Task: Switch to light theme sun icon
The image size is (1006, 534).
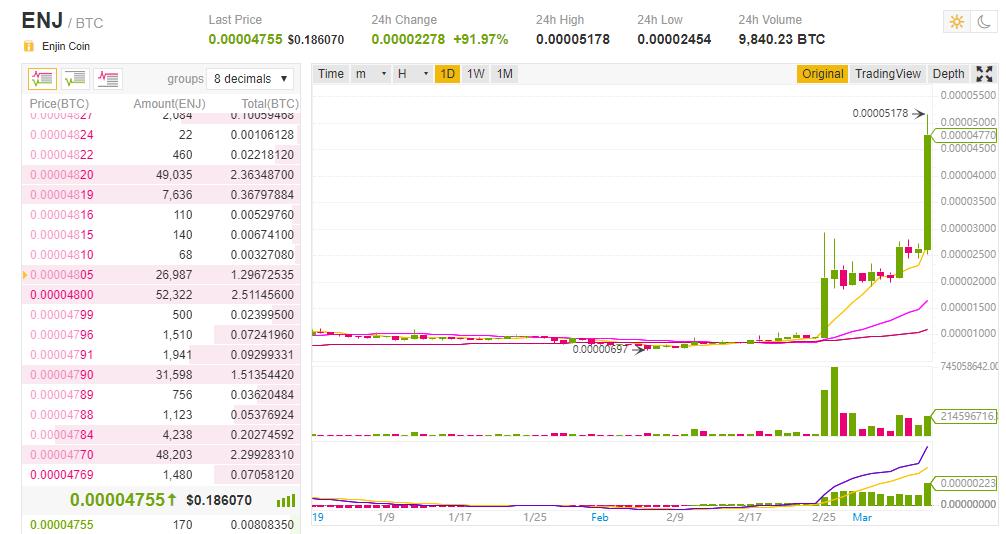Action: click(957, 22)
